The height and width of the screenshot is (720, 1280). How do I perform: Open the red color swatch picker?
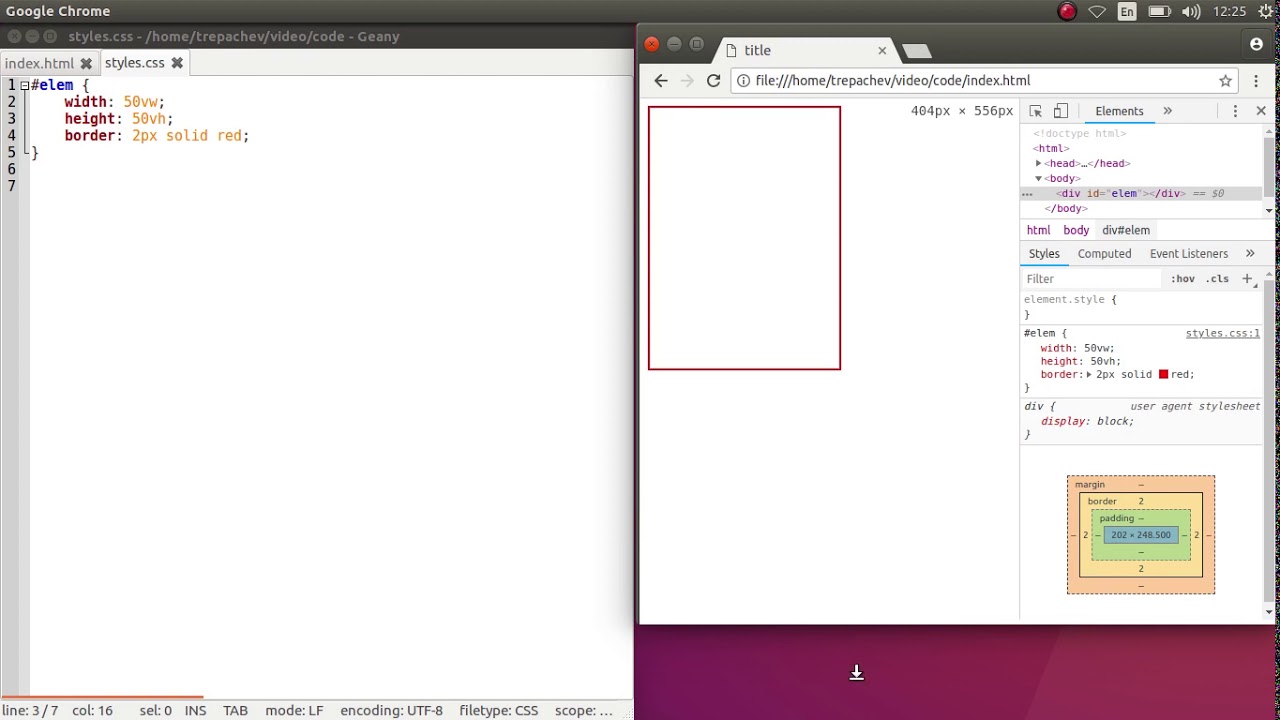tap(1163, 374)
